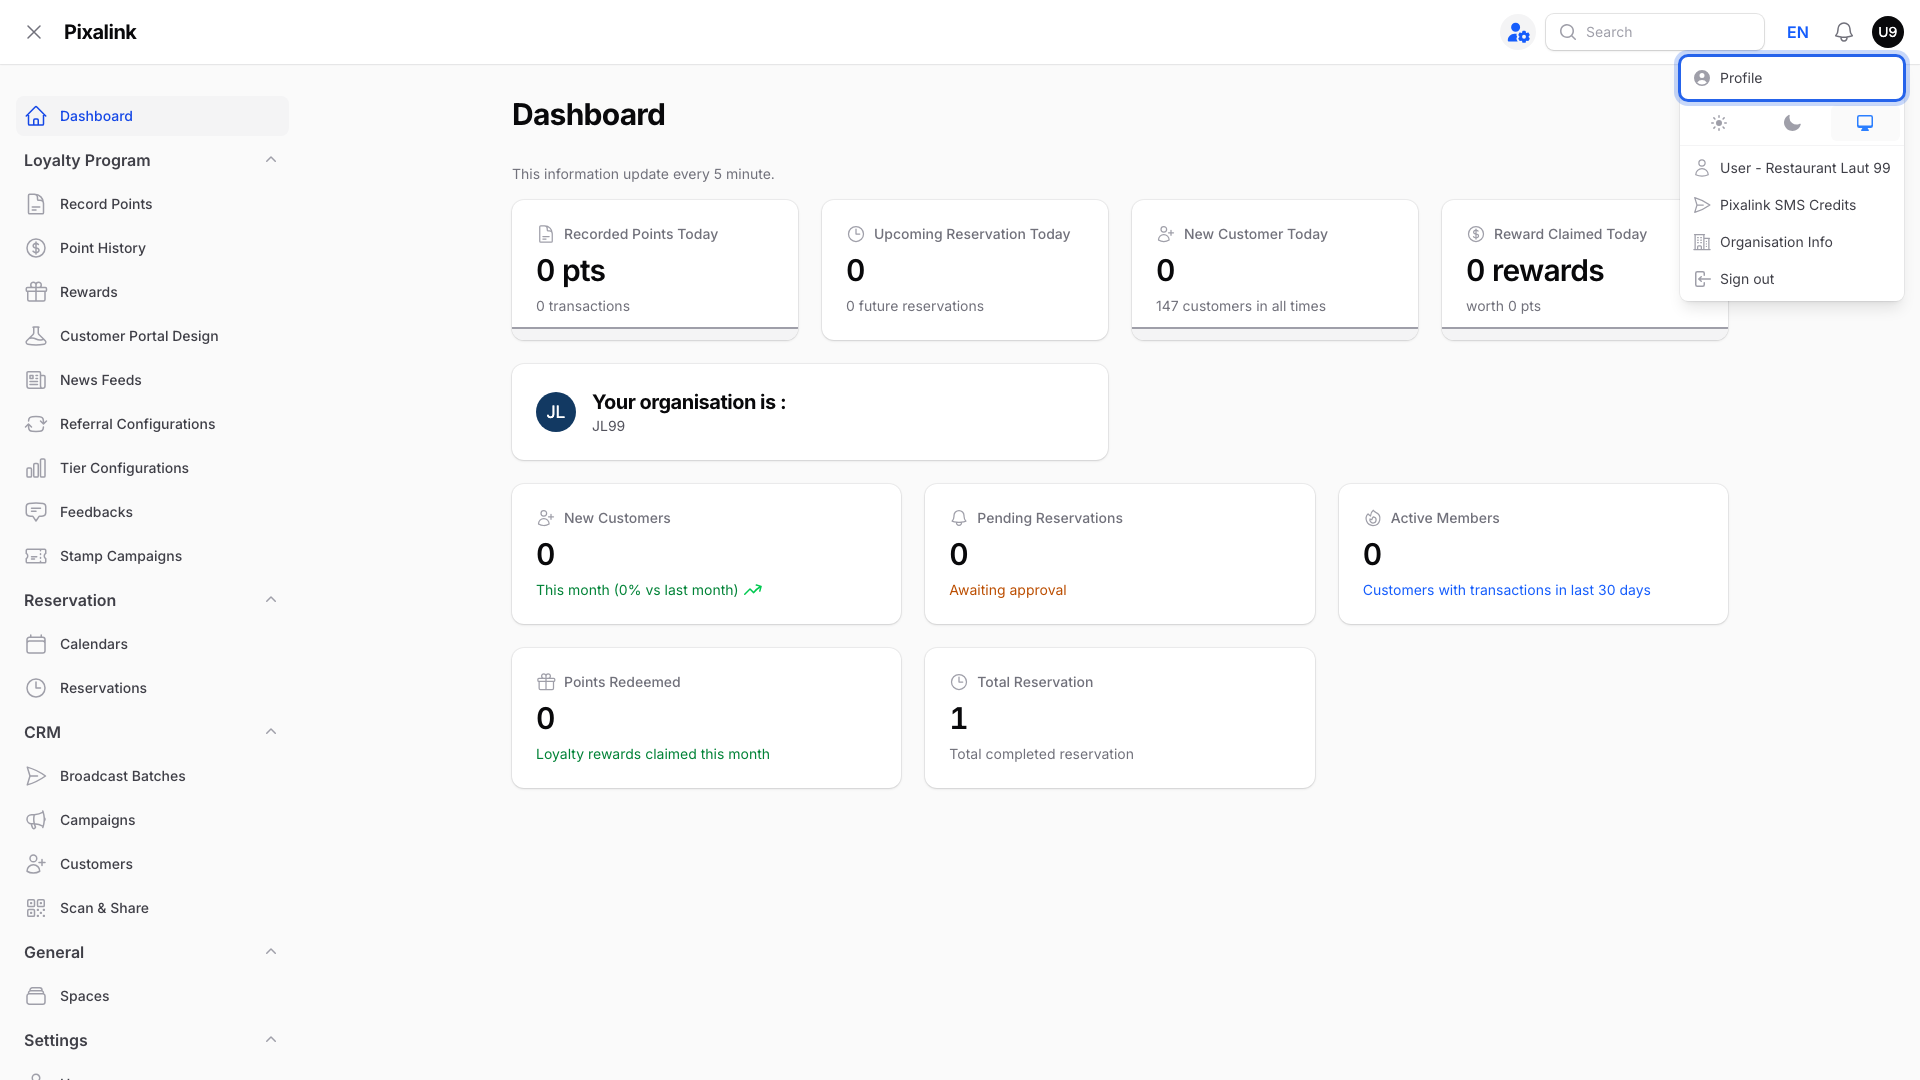Click the Record Points document icon
This screenshot has height=1080, width=1920.
[36, 204]
